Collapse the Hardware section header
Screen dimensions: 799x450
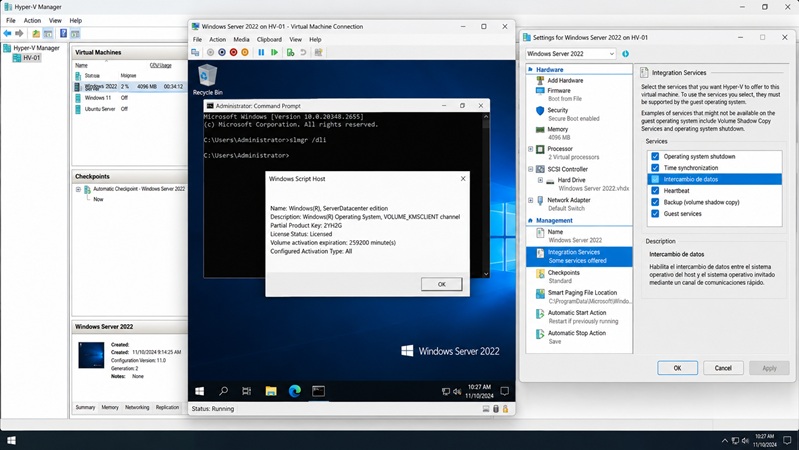530,69
